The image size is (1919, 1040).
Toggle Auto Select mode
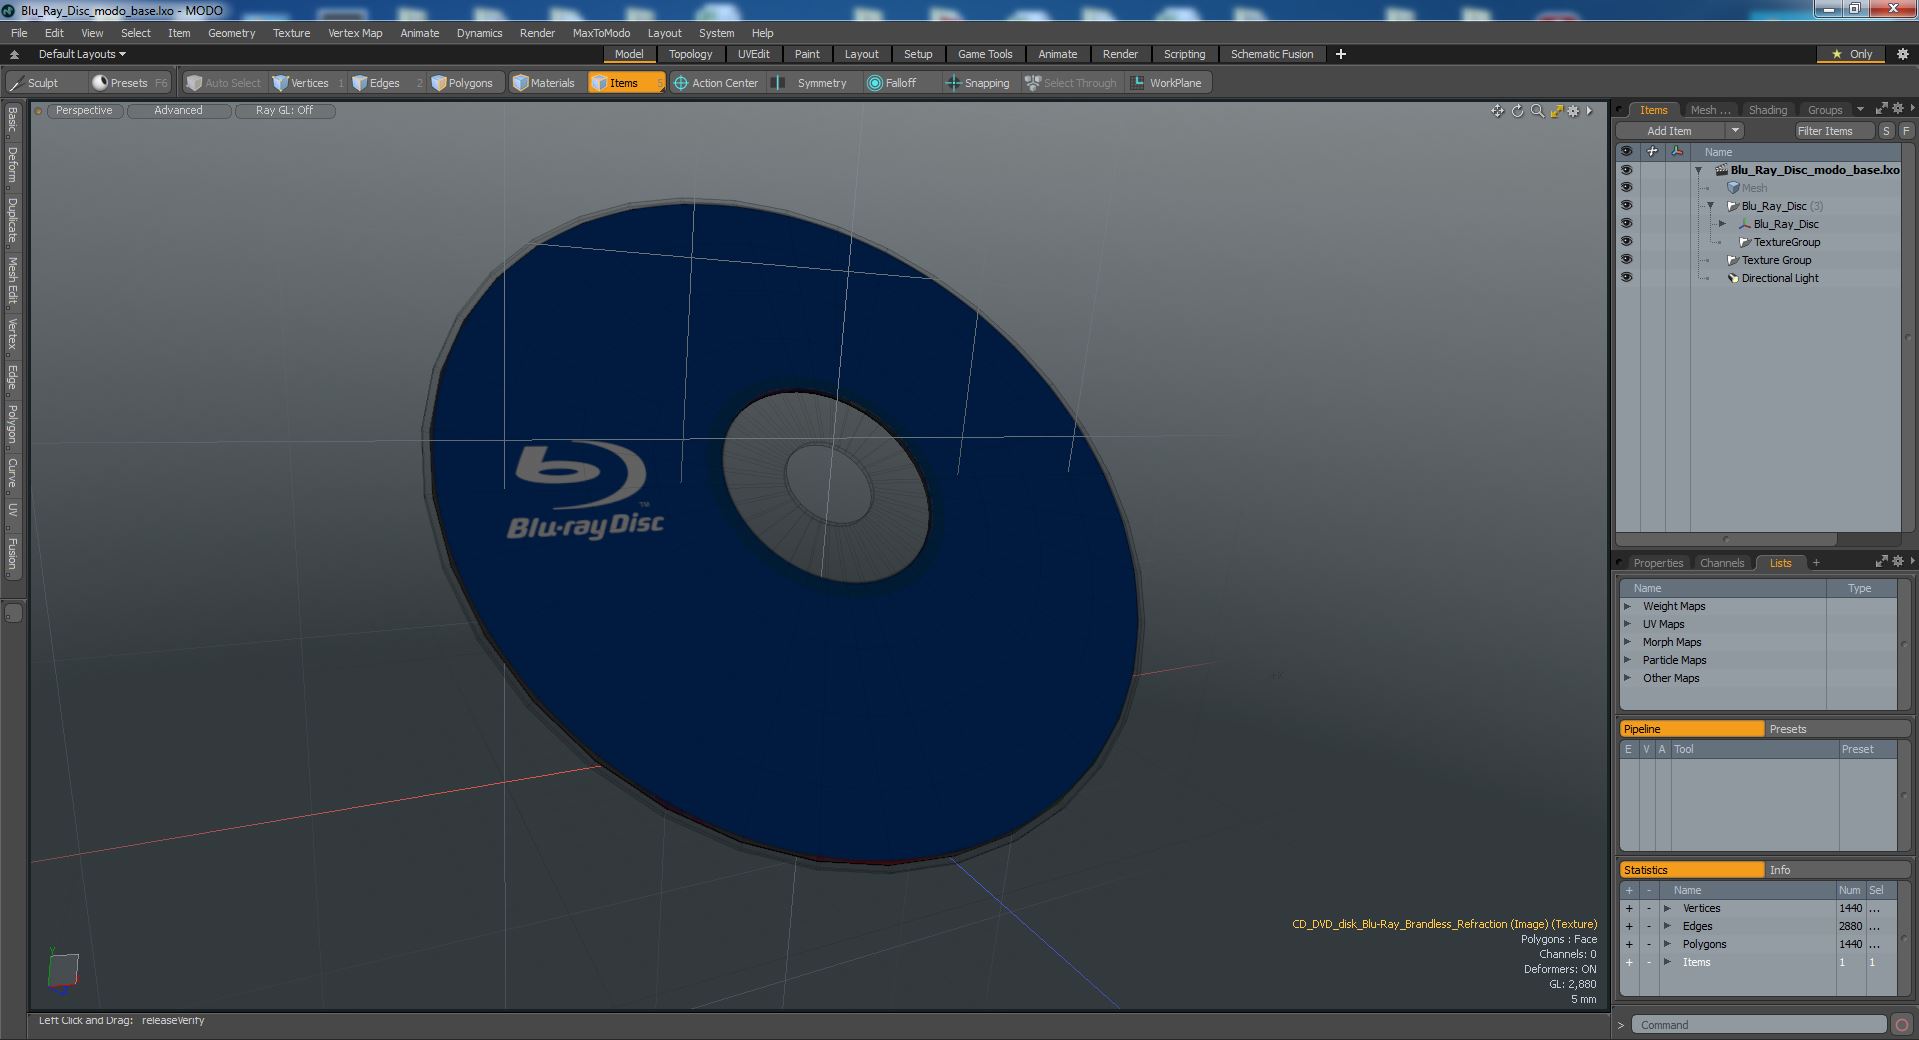[x=224, y=83]
